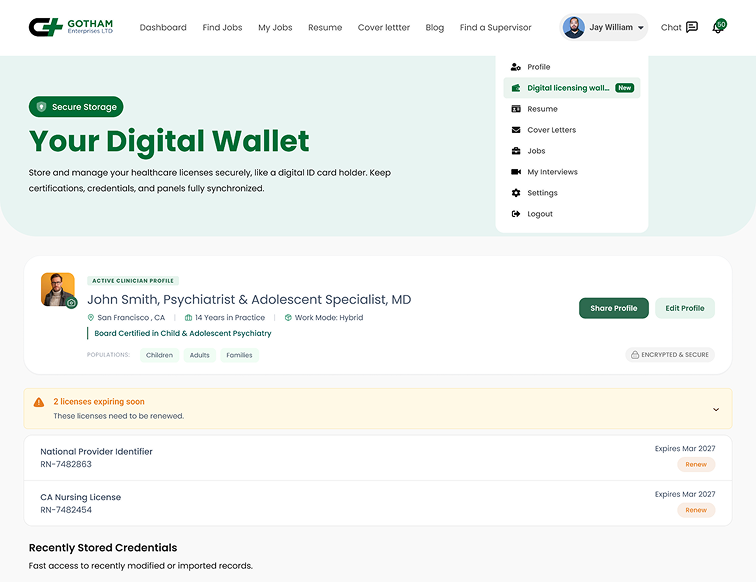Screen dimensions: 756x582
Task: Open notifications bell with badge
Action: point(719,26)
